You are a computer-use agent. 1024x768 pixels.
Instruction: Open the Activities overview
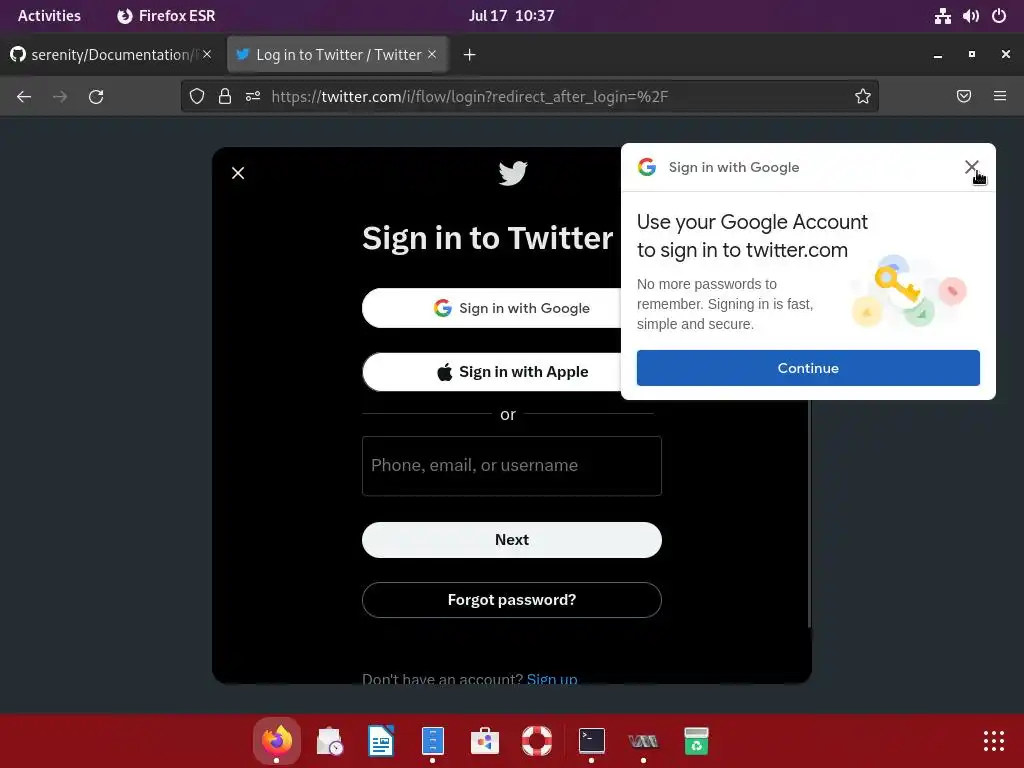49,16
